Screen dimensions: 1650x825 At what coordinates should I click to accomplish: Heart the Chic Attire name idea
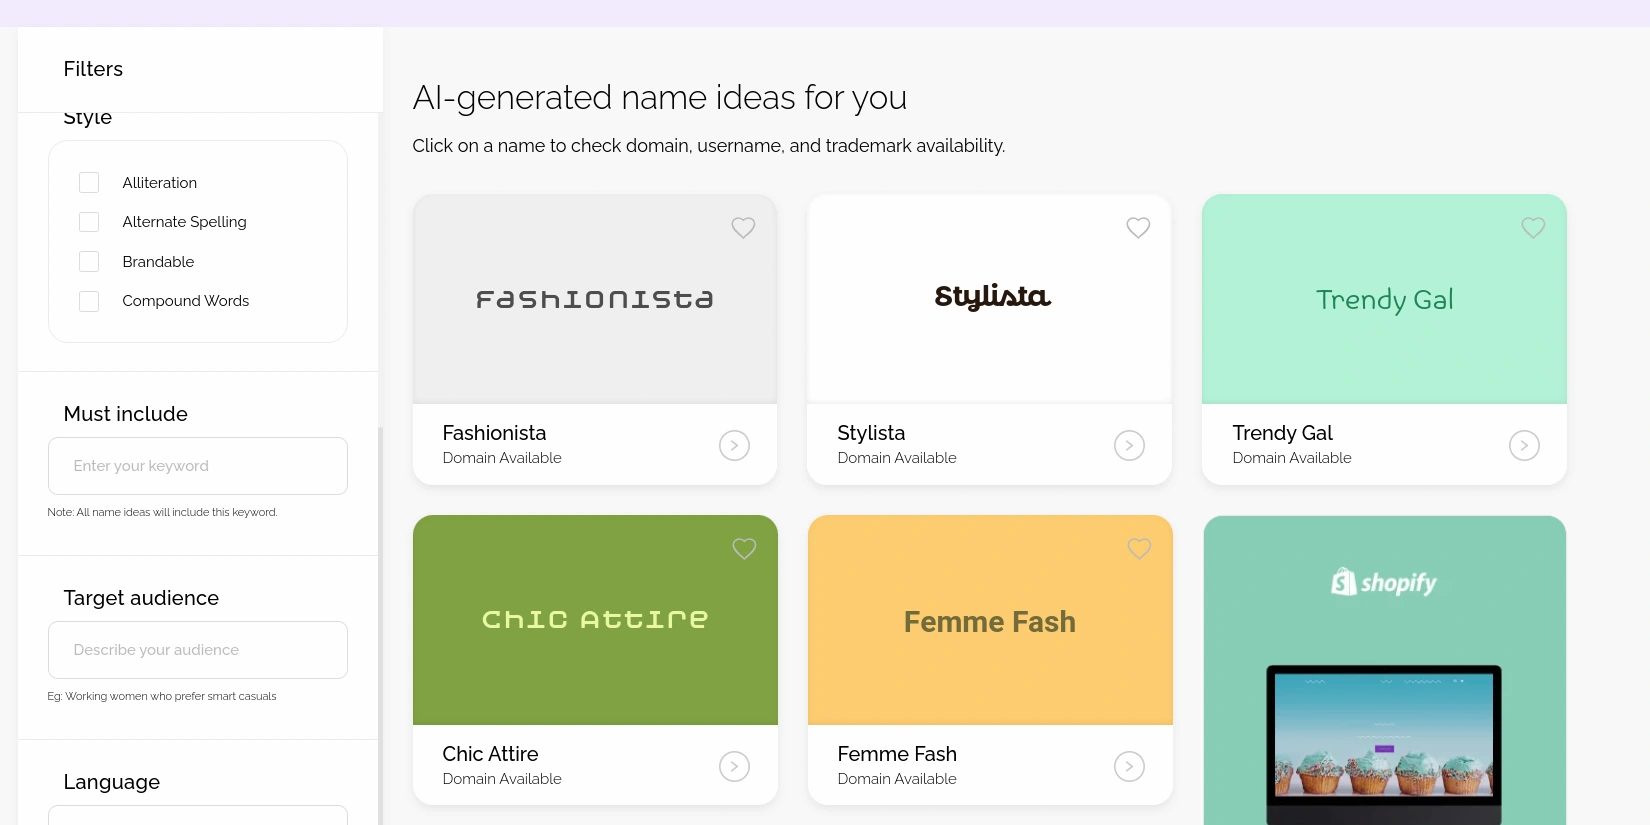tap(743, 549)
